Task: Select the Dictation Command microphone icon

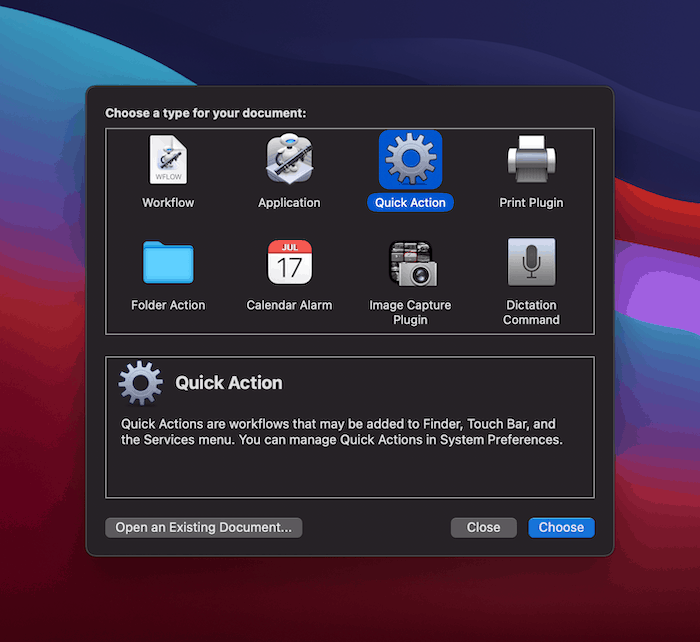Action: pyautogui.click(x=531, y=262)
